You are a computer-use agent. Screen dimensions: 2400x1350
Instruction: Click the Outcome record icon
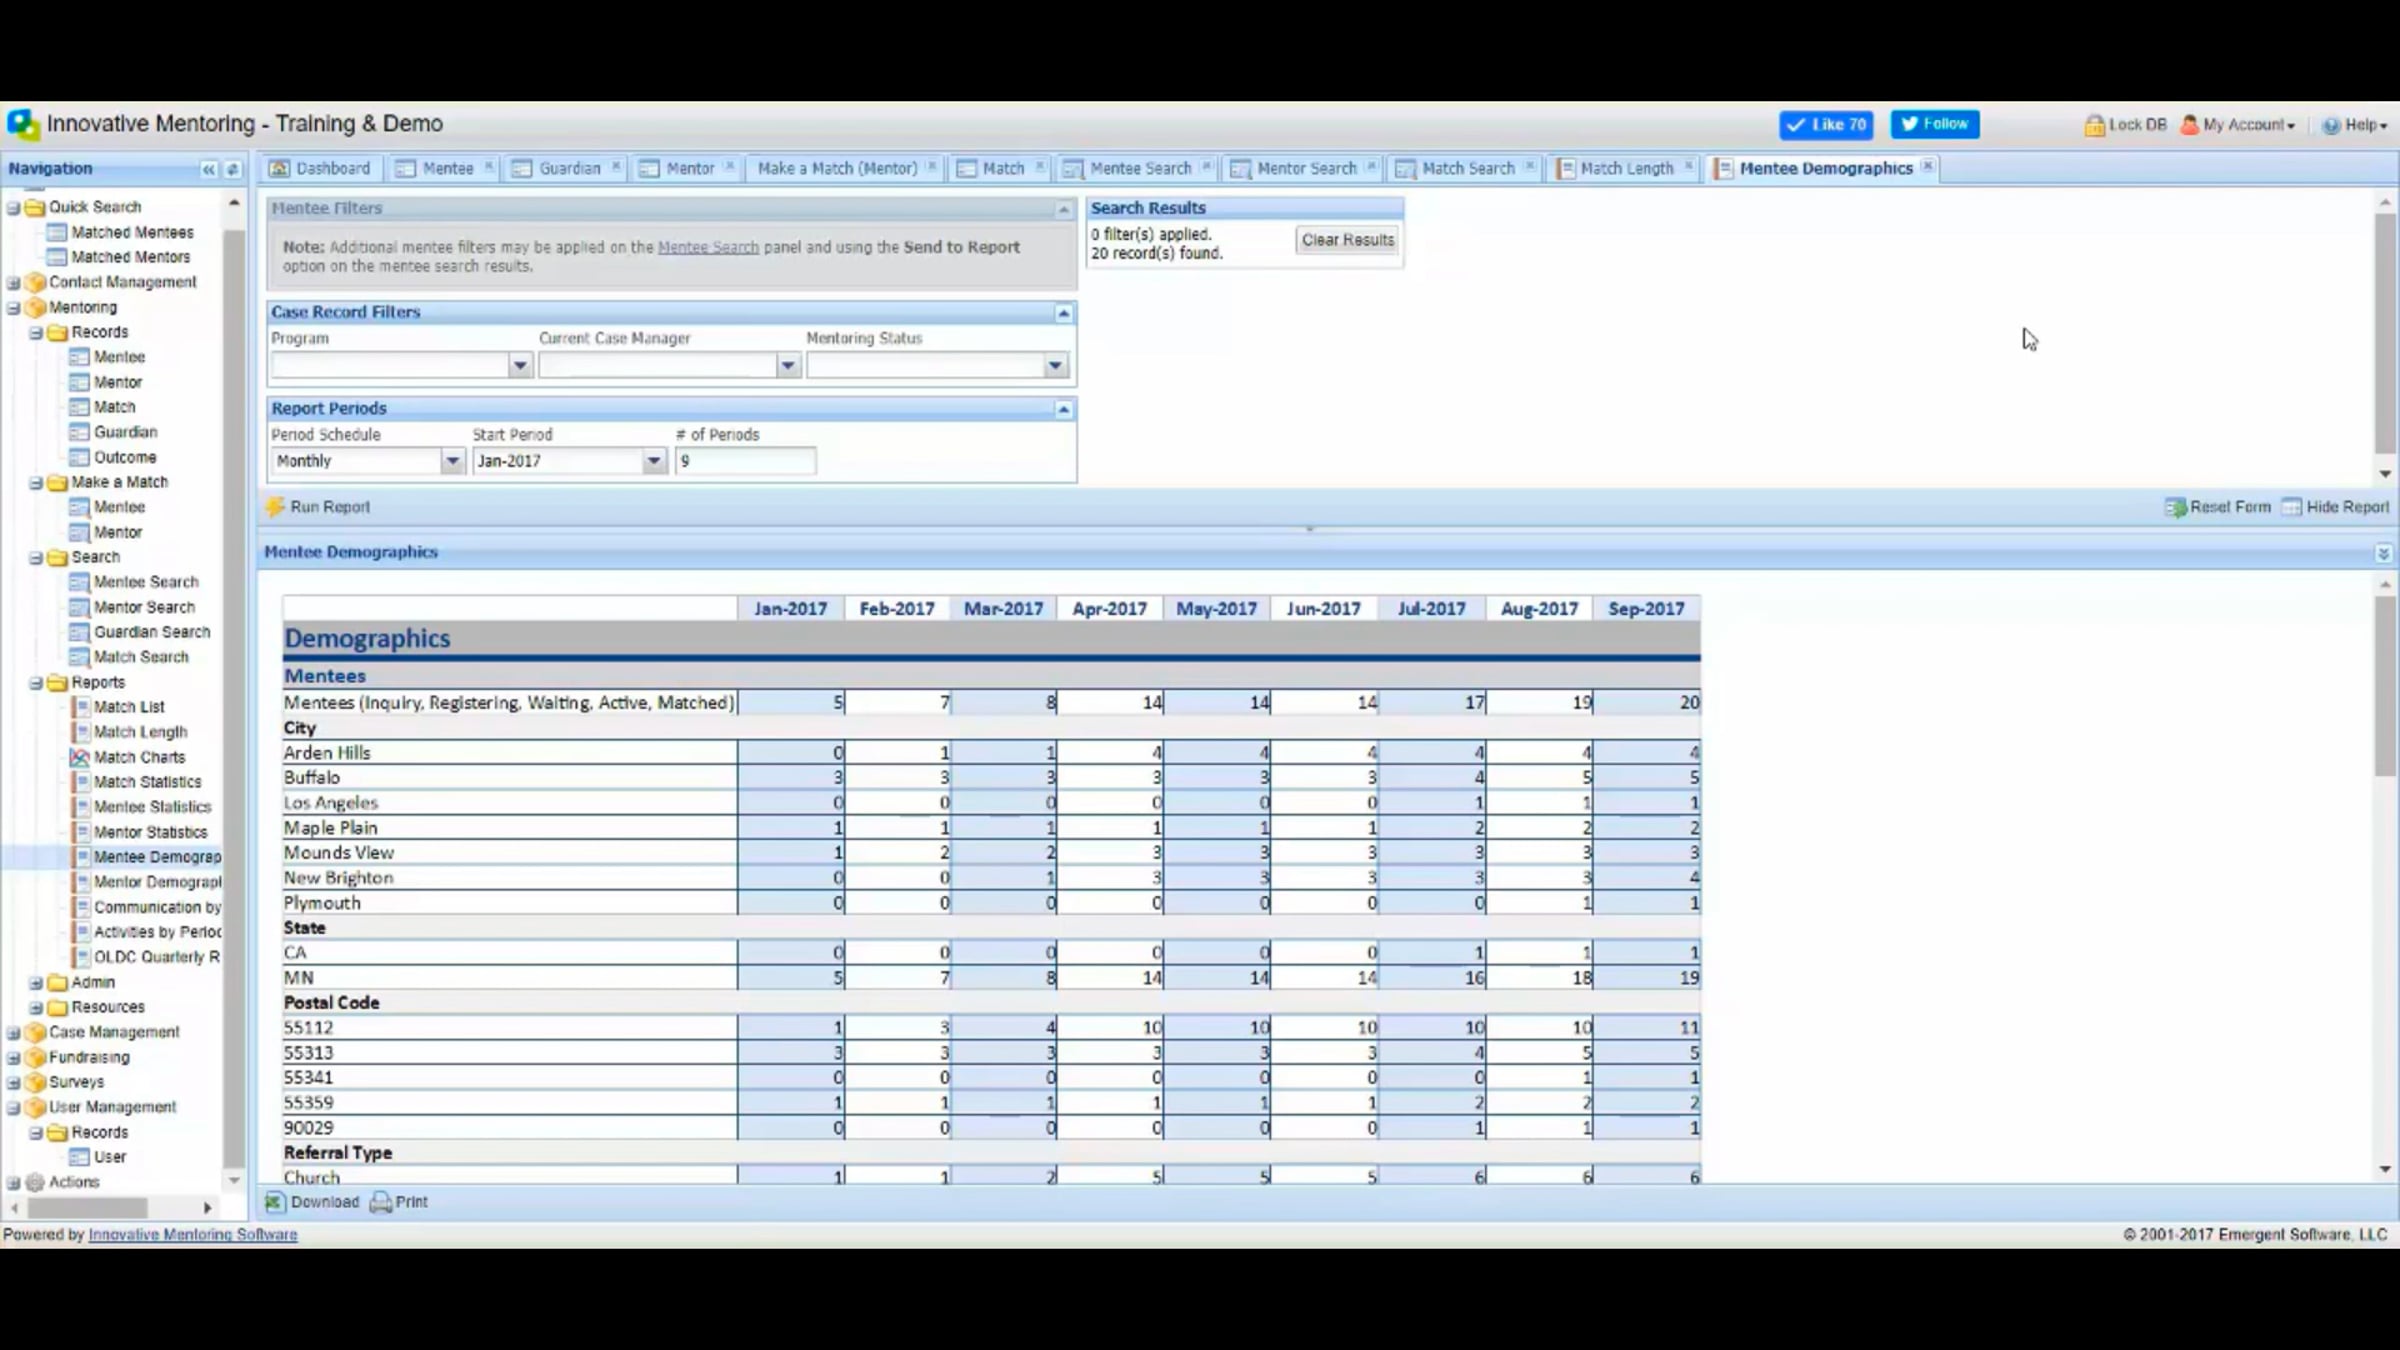[x=80, y=457]
